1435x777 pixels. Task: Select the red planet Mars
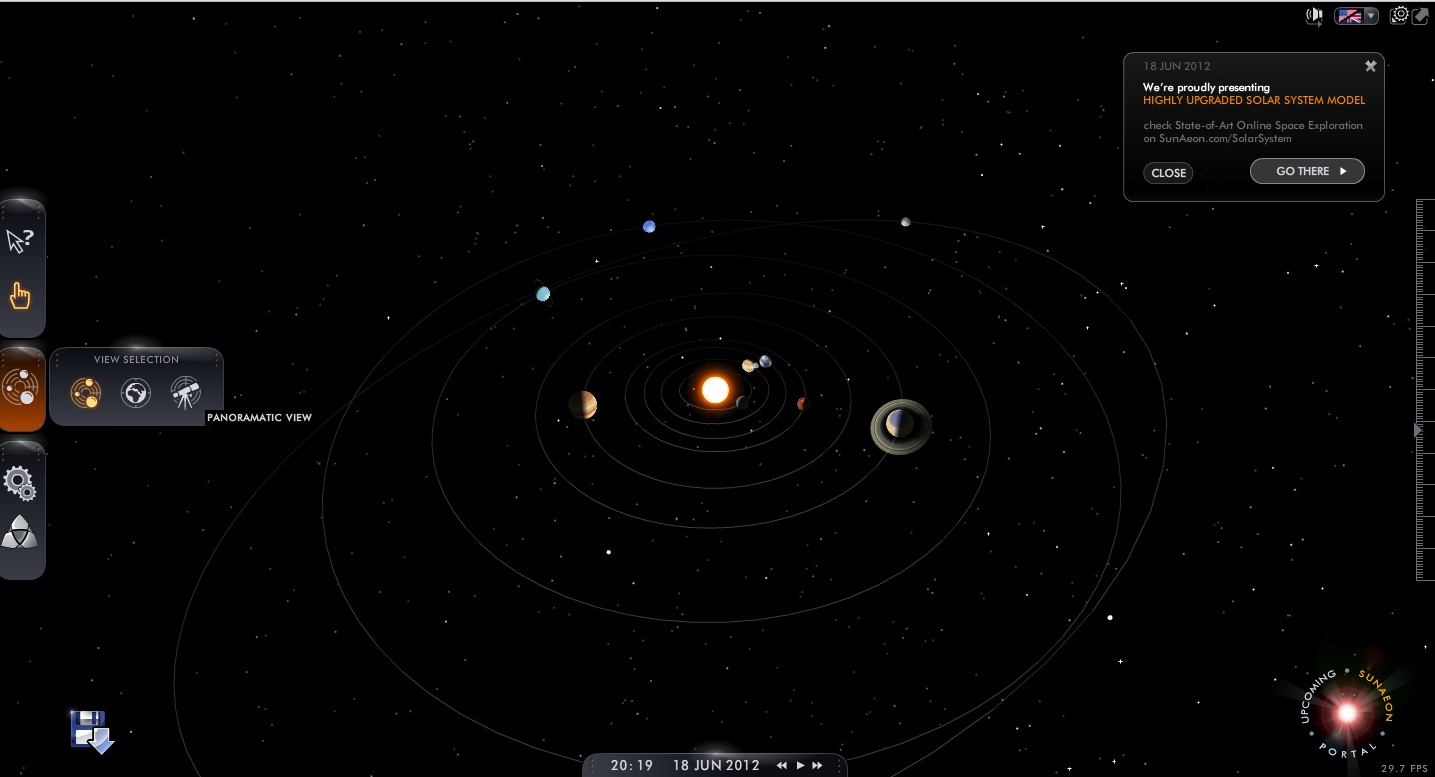click(801, 404)
